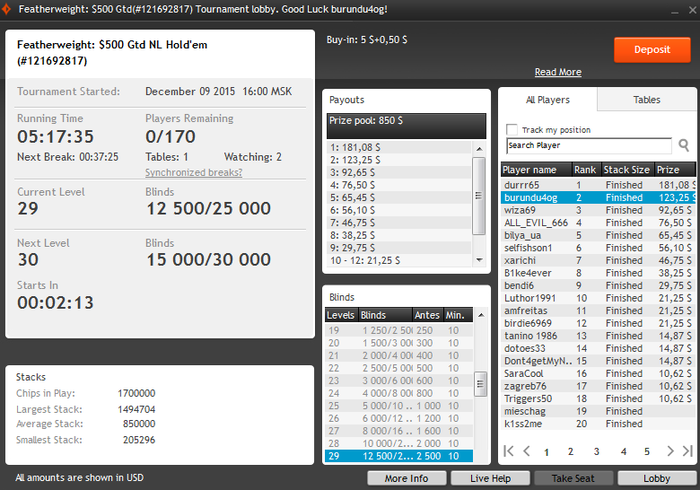Viewport: 700px width, 490px height.
Task: Click the Payouts scroll down arrow
Action: tap(479, 260)
